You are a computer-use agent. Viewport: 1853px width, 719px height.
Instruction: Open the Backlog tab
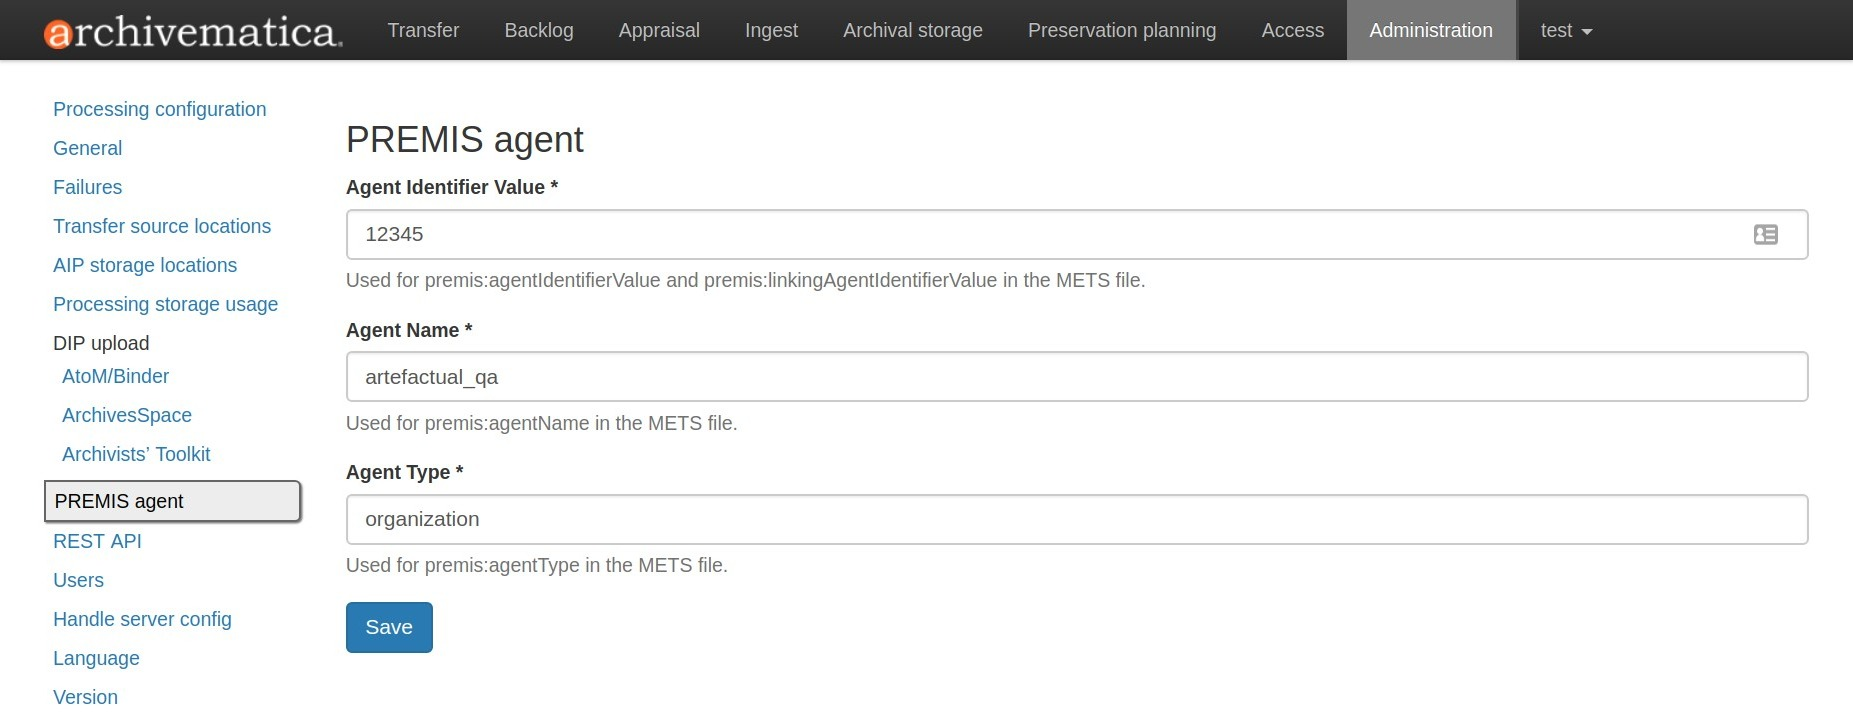(x=538, y=31)
